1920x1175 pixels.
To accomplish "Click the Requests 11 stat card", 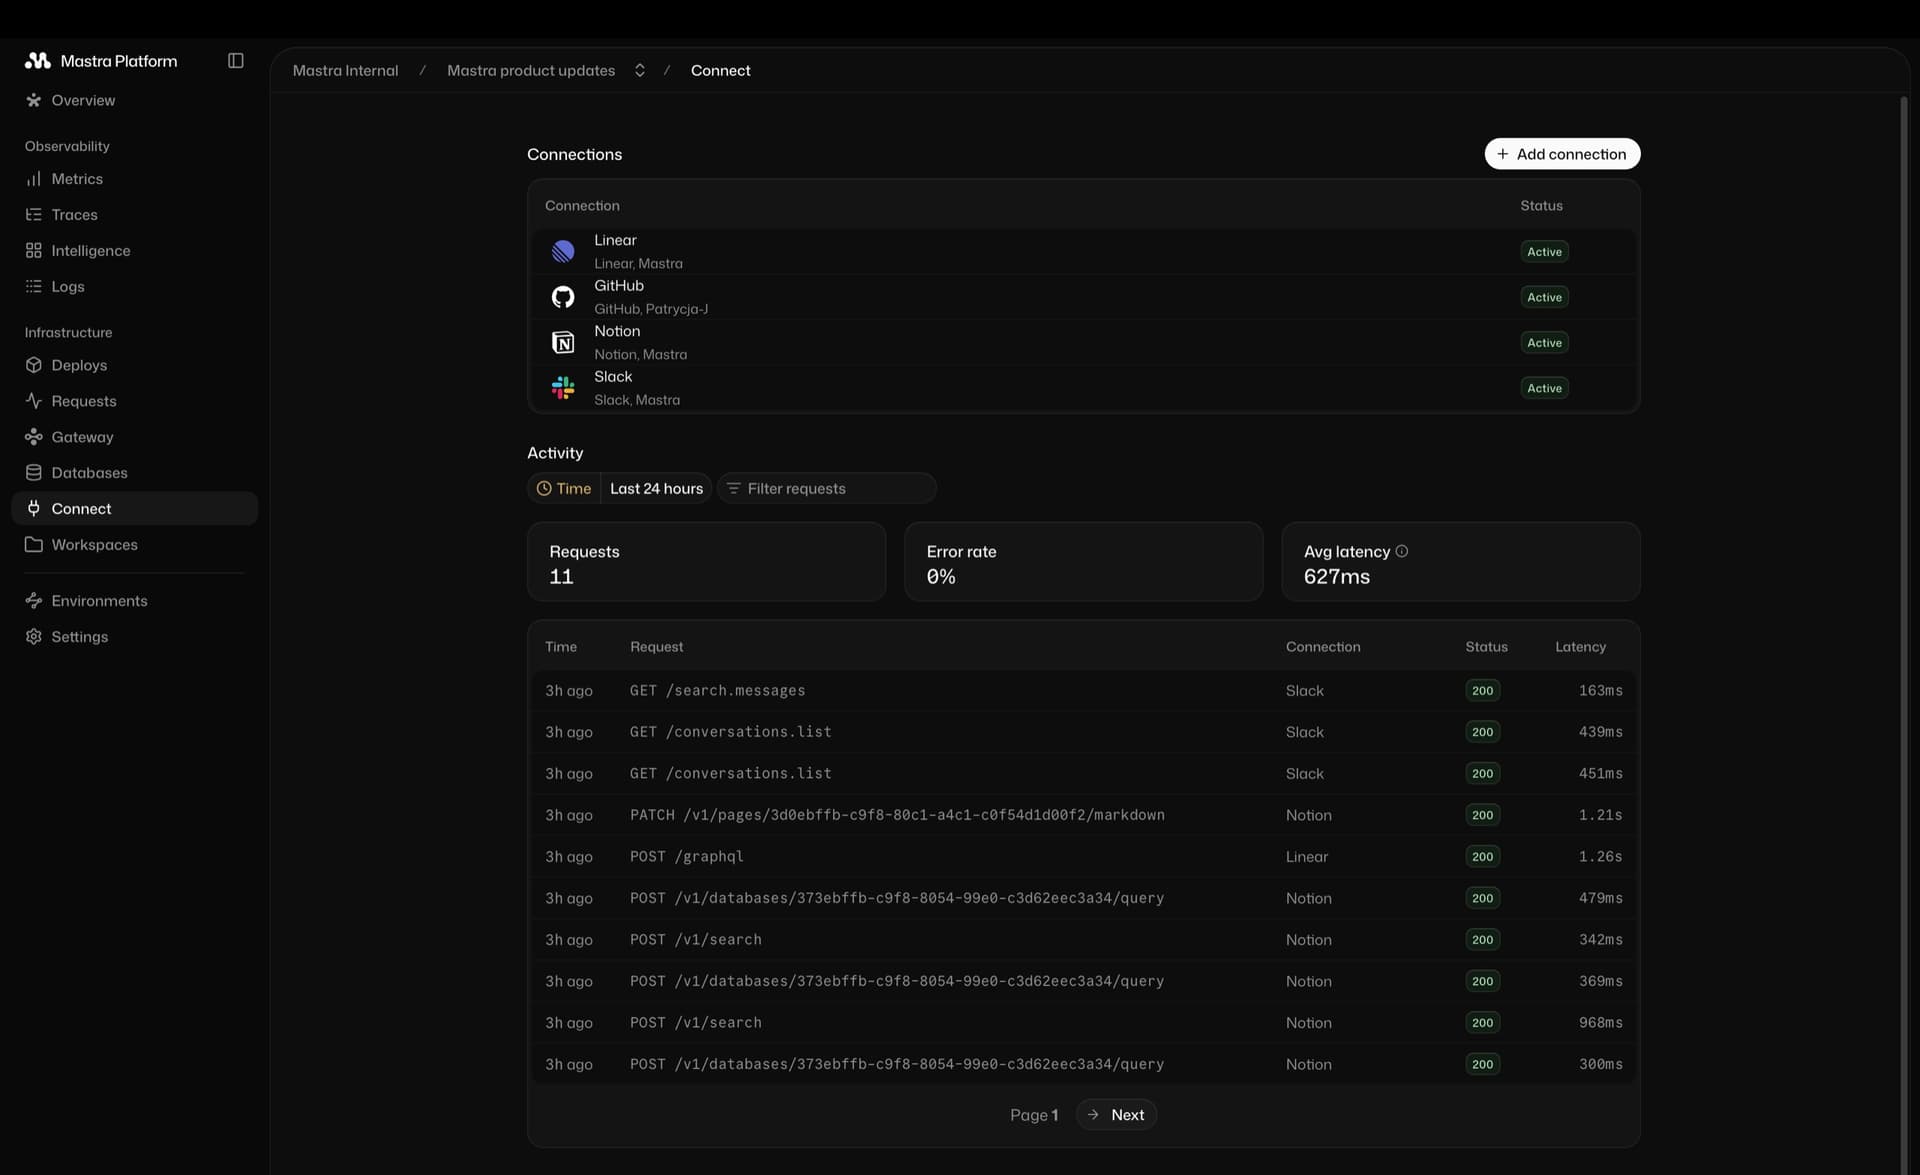I will pos(706,562).
